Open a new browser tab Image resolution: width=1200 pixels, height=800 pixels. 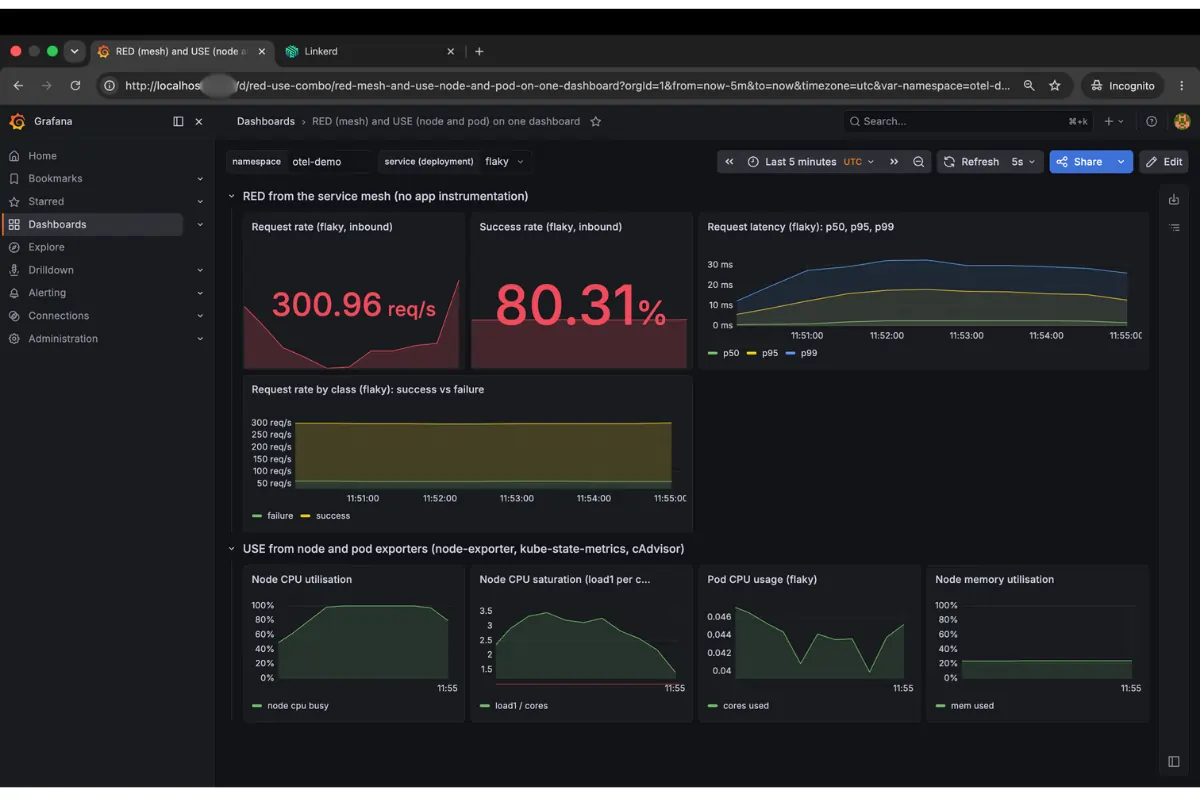pos(479,51)
